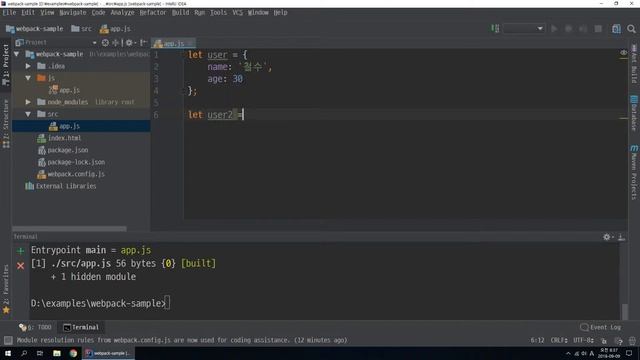Click the Debug bug icon
The width and height of the screenshot is (640, 360).
pos(568,29)
